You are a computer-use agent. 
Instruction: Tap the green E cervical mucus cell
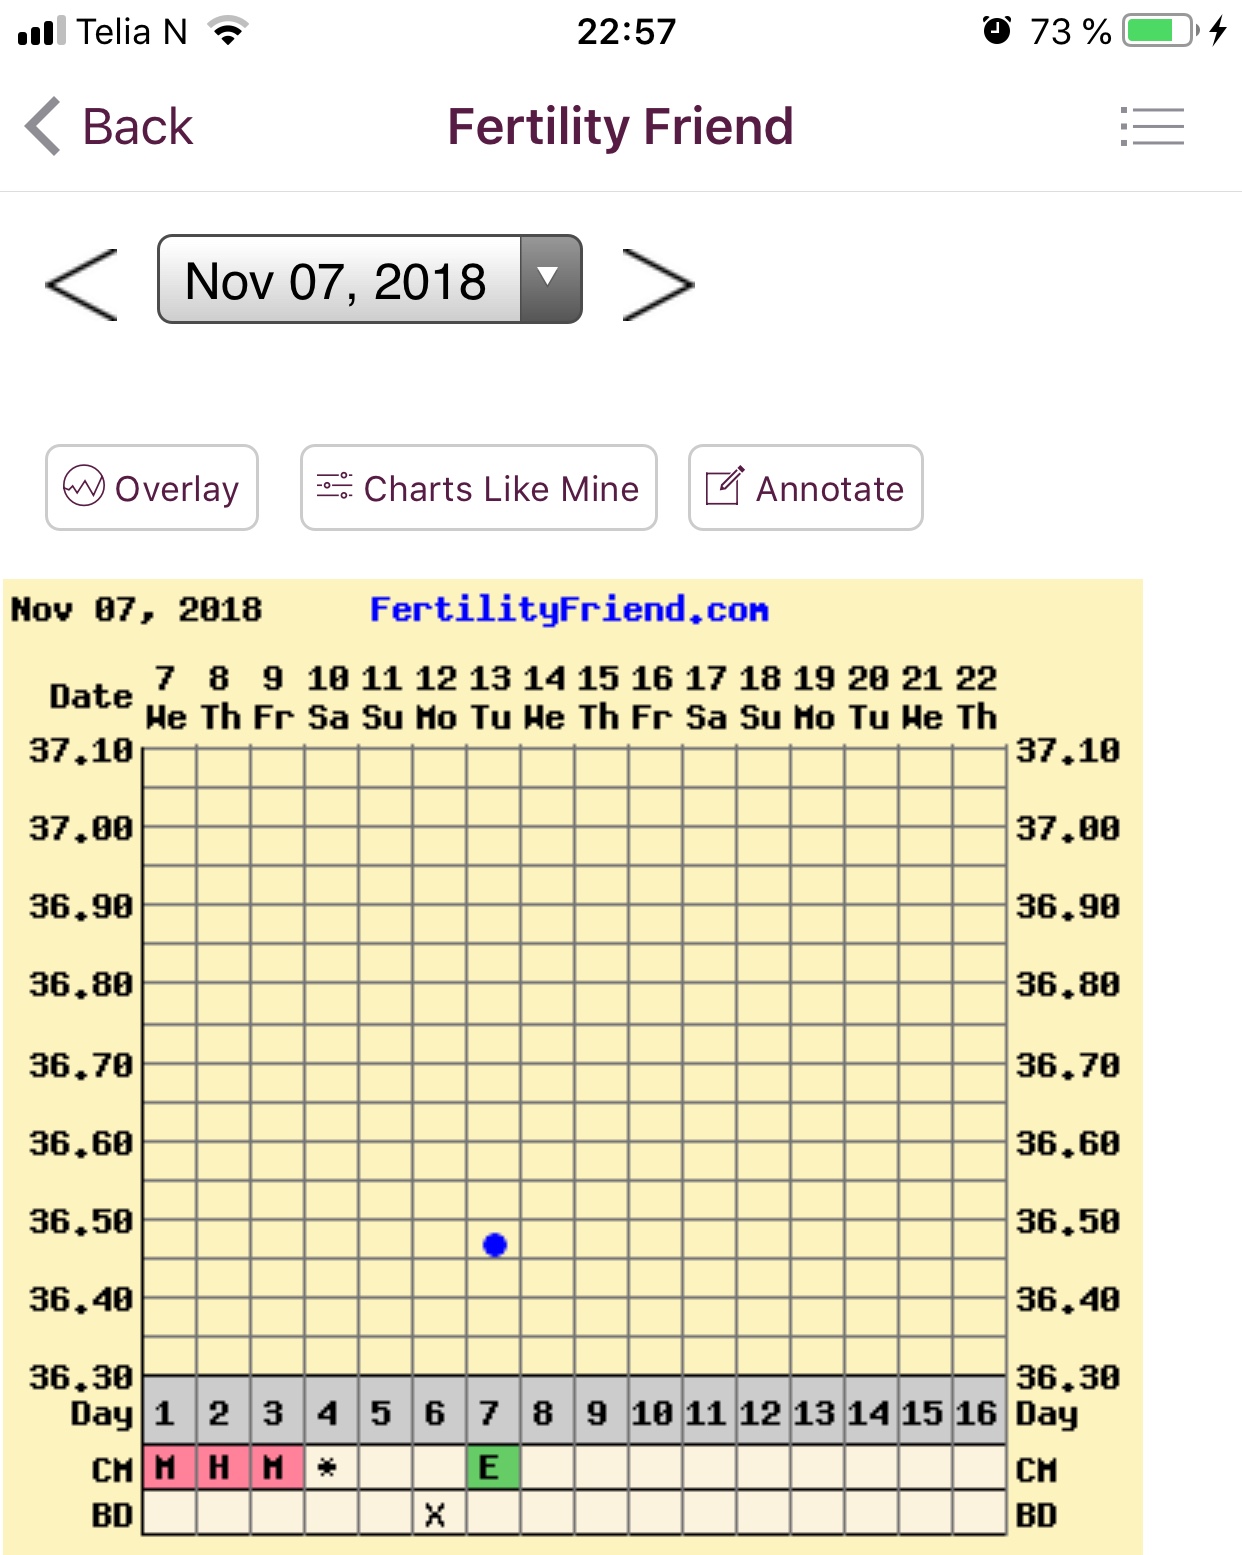492,1468
